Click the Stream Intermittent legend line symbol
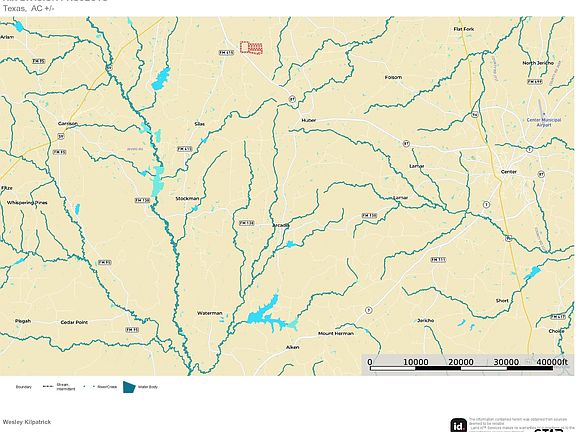 coord(48,386)
